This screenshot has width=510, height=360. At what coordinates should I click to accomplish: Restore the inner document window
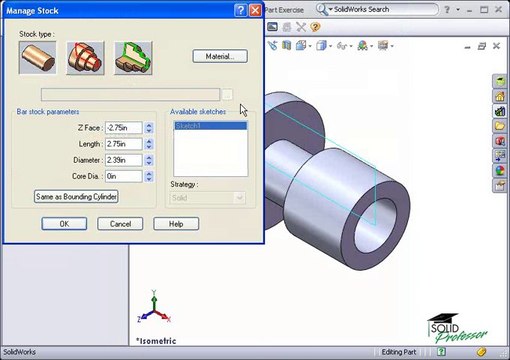click(482, 46)
